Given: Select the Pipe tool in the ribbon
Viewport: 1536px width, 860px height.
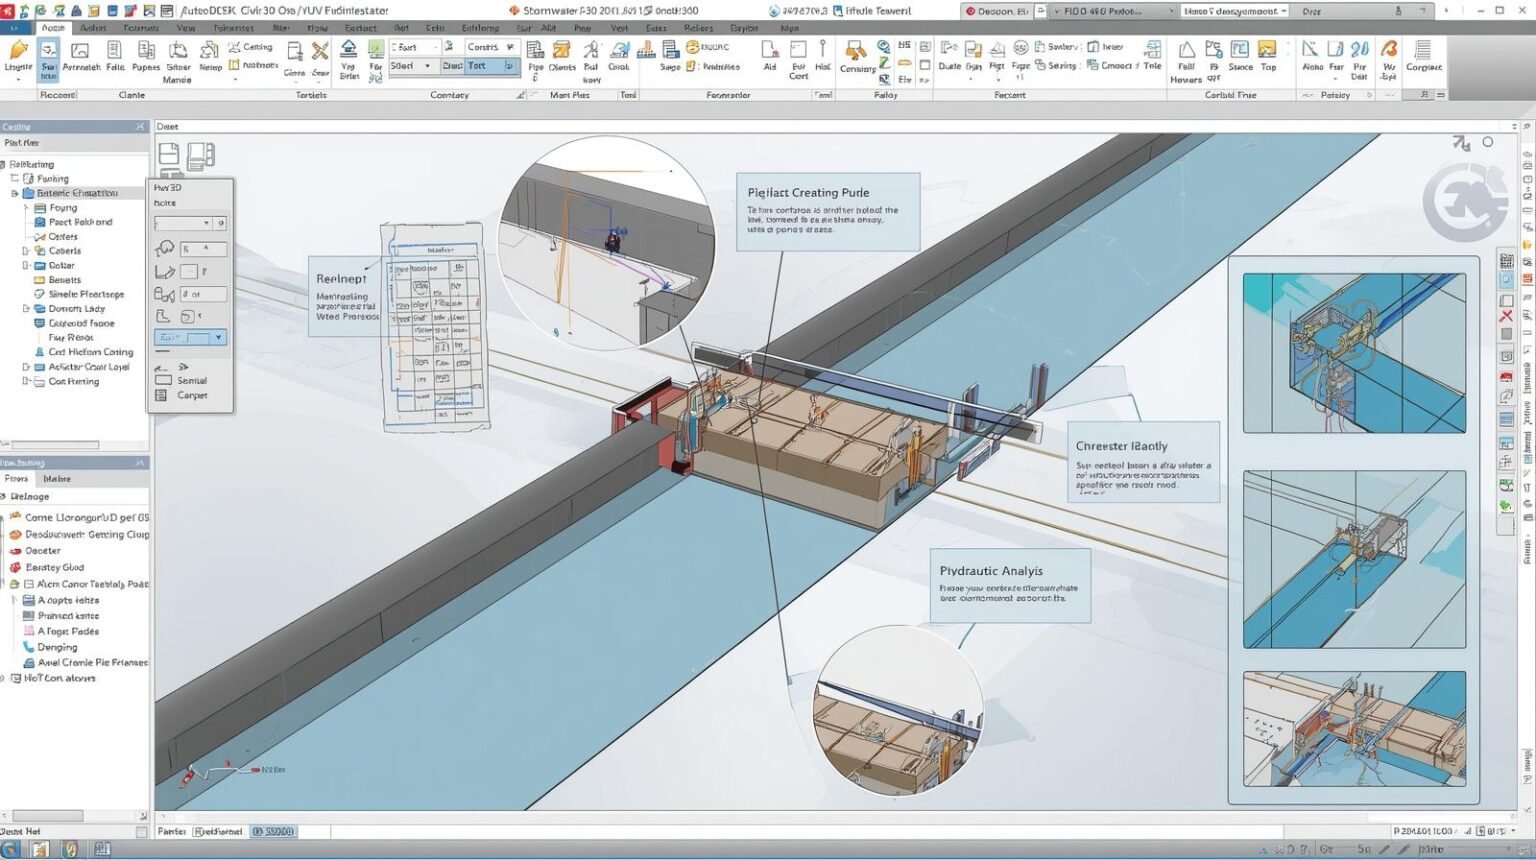Looking at the screenshot, I should point(534,55).
